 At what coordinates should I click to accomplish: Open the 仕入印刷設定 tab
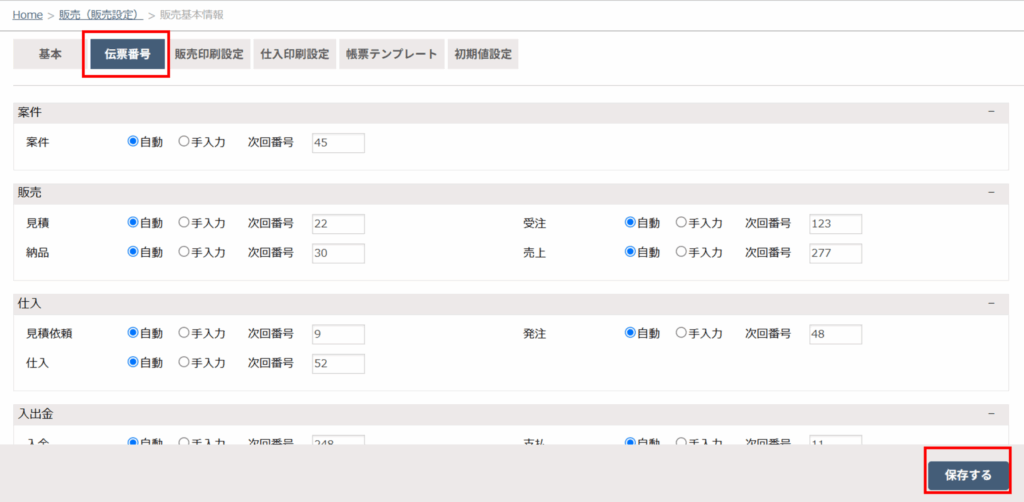pos(294,55)
